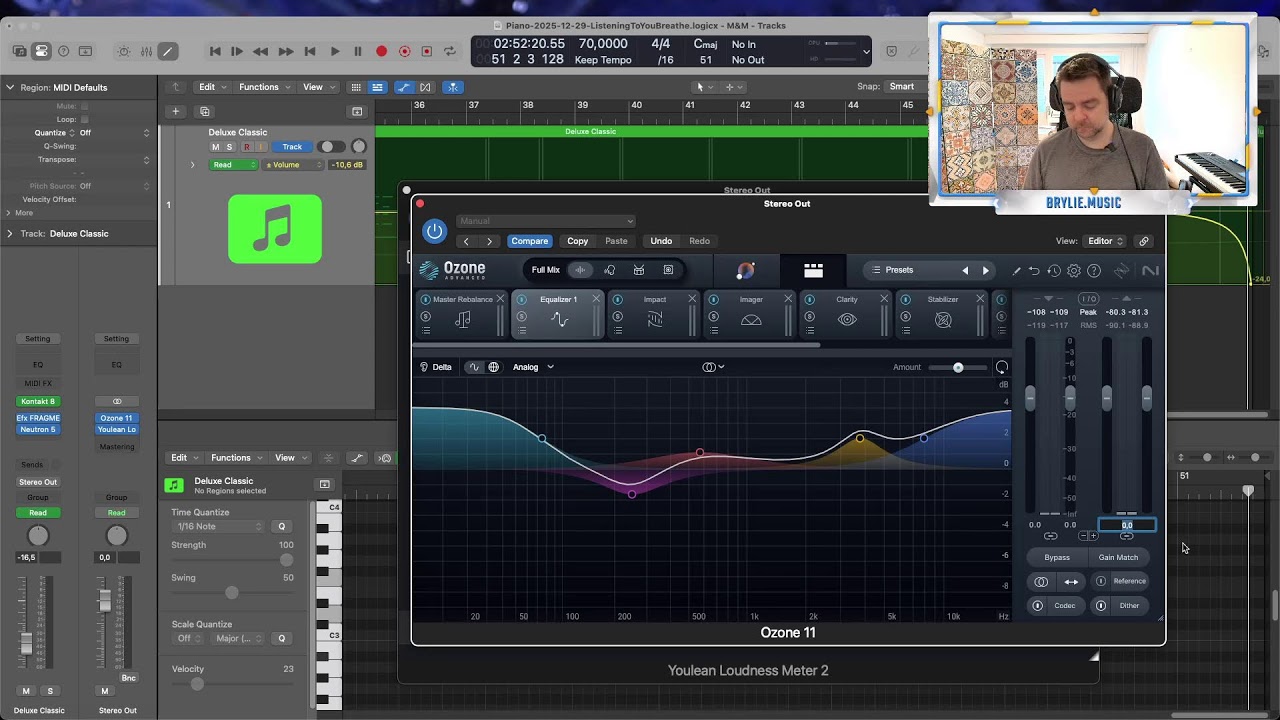Click the Ozone undo arrow icon
Screen dimensions: 1280x720
(x=1034, y=270)
